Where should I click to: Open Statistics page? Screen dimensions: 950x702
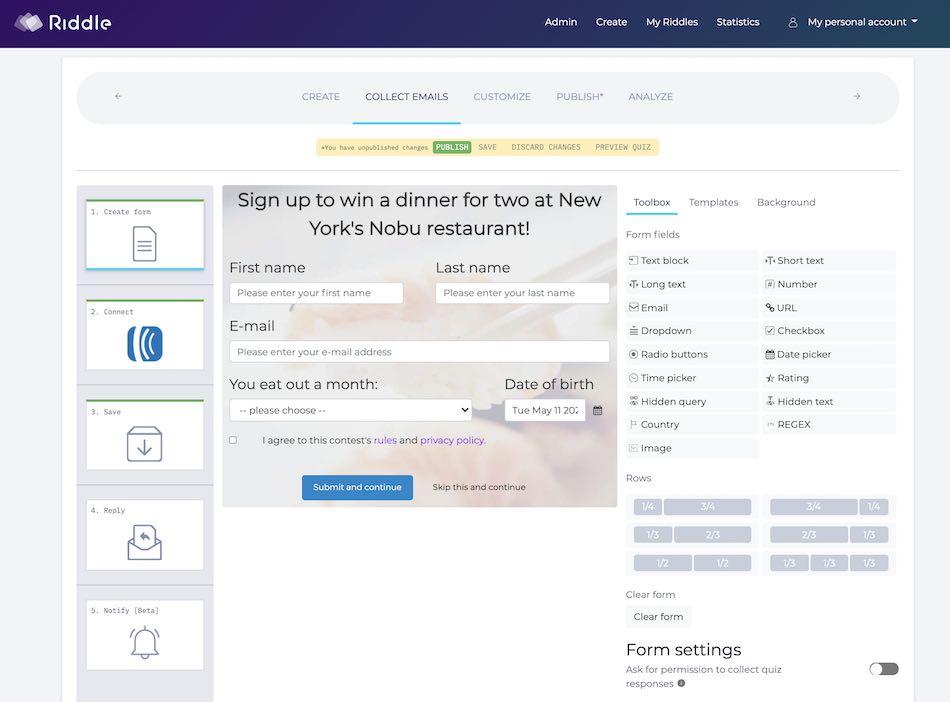click(738, 22)
